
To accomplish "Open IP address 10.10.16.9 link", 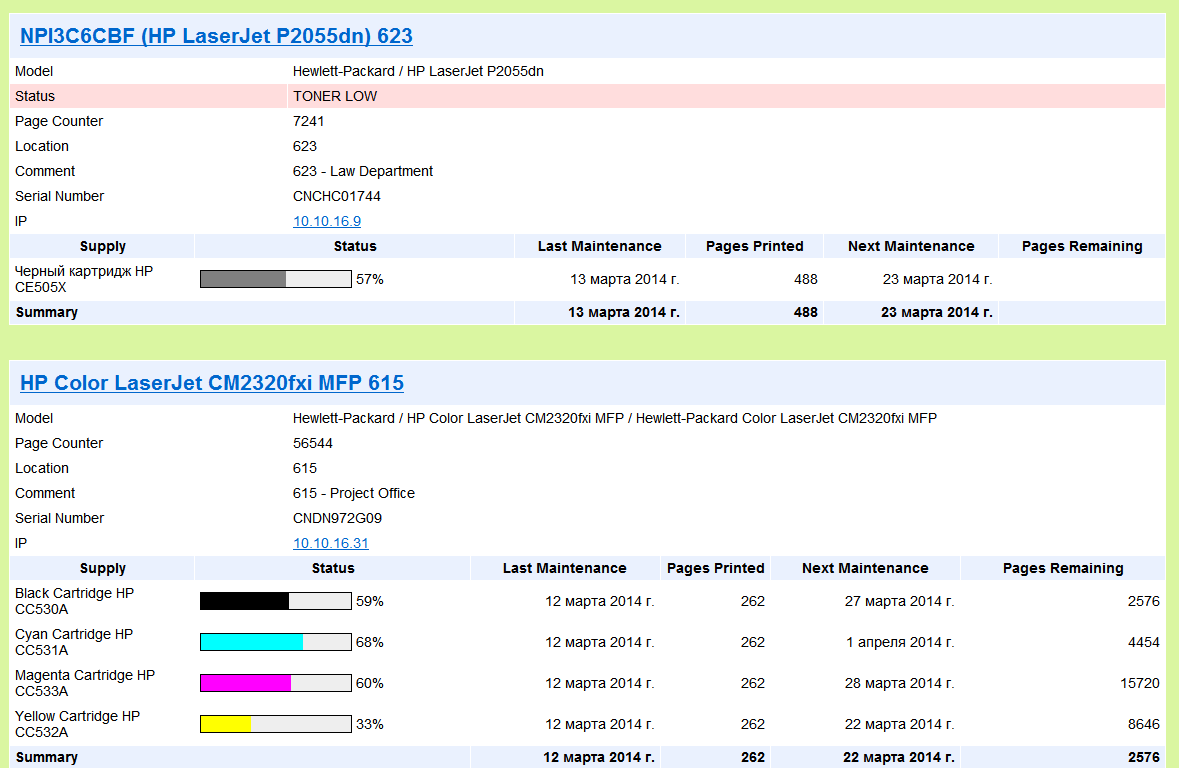I will pyautogui.click(x=326, y=221).
